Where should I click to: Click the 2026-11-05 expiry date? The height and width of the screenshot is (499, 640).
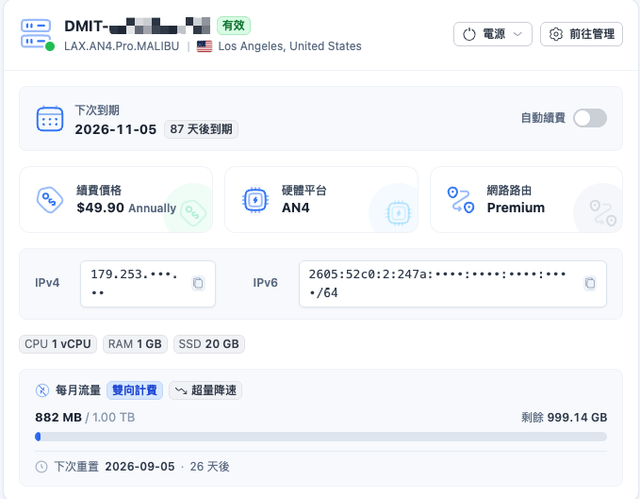116,129
